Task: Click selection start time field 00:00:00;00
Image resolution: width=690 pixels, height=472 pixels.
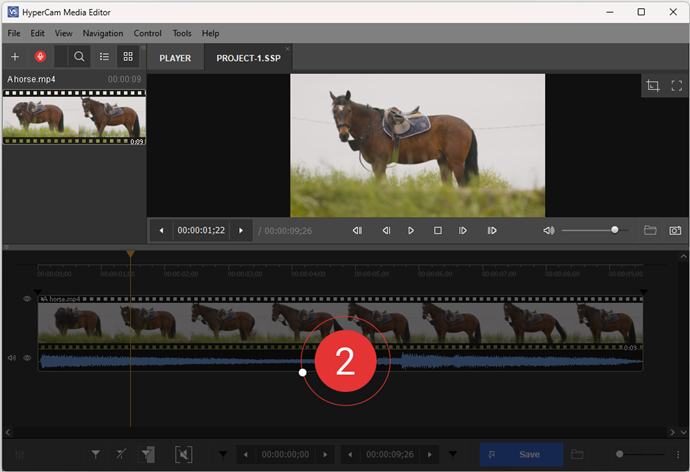Action: tap(285, 454)
